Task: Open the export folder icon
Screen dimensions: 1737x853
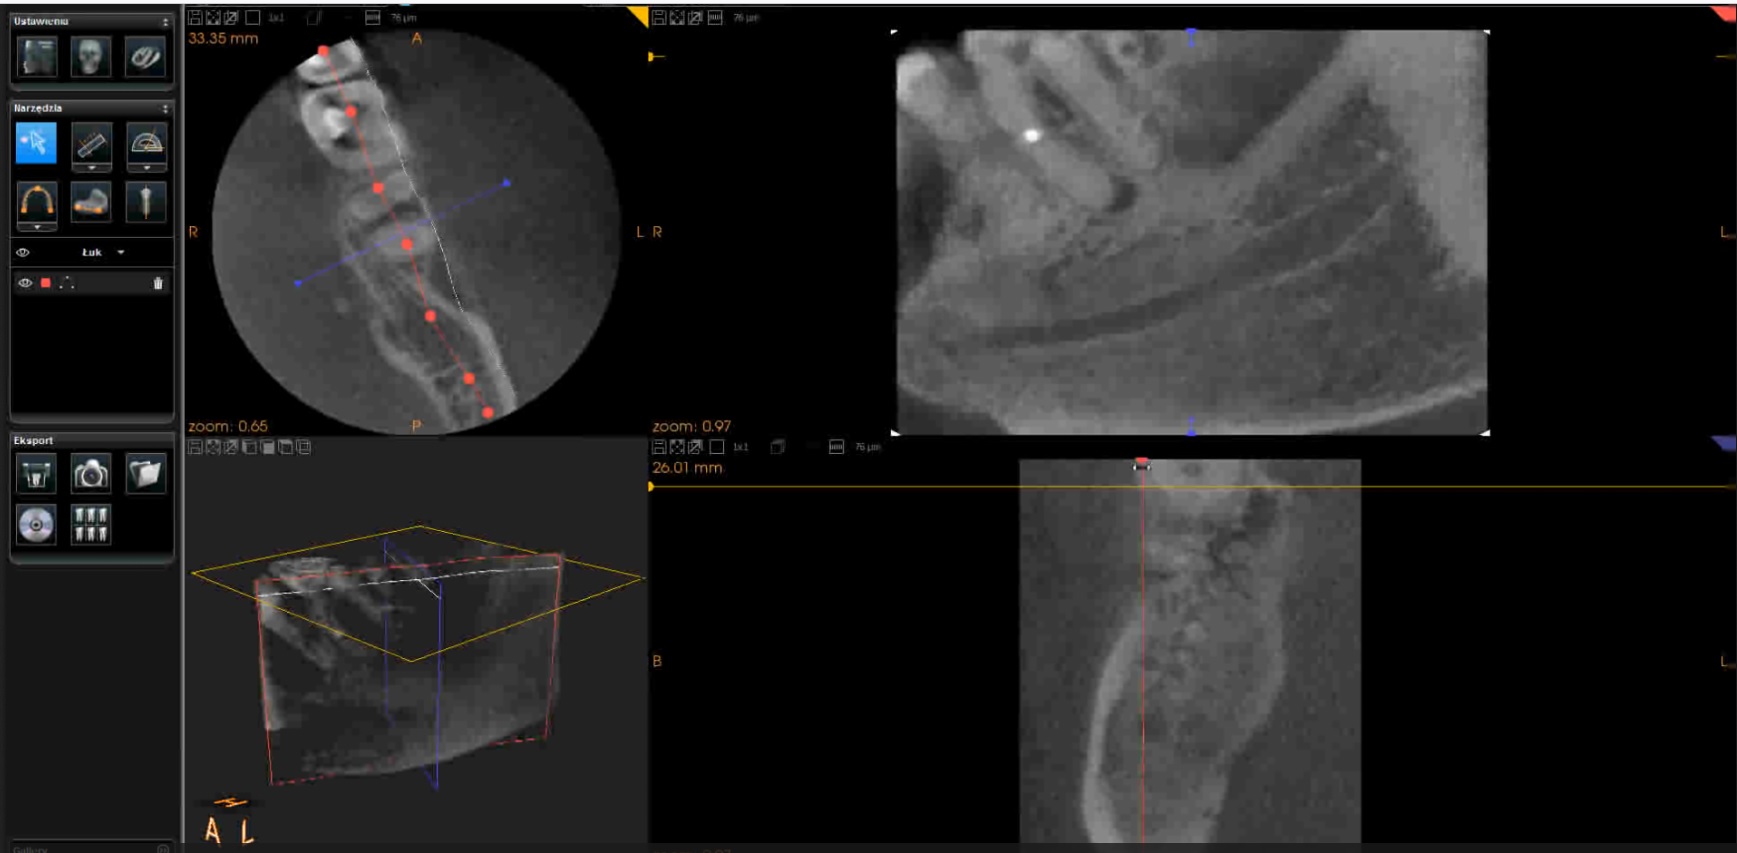Action: (146, 474)
